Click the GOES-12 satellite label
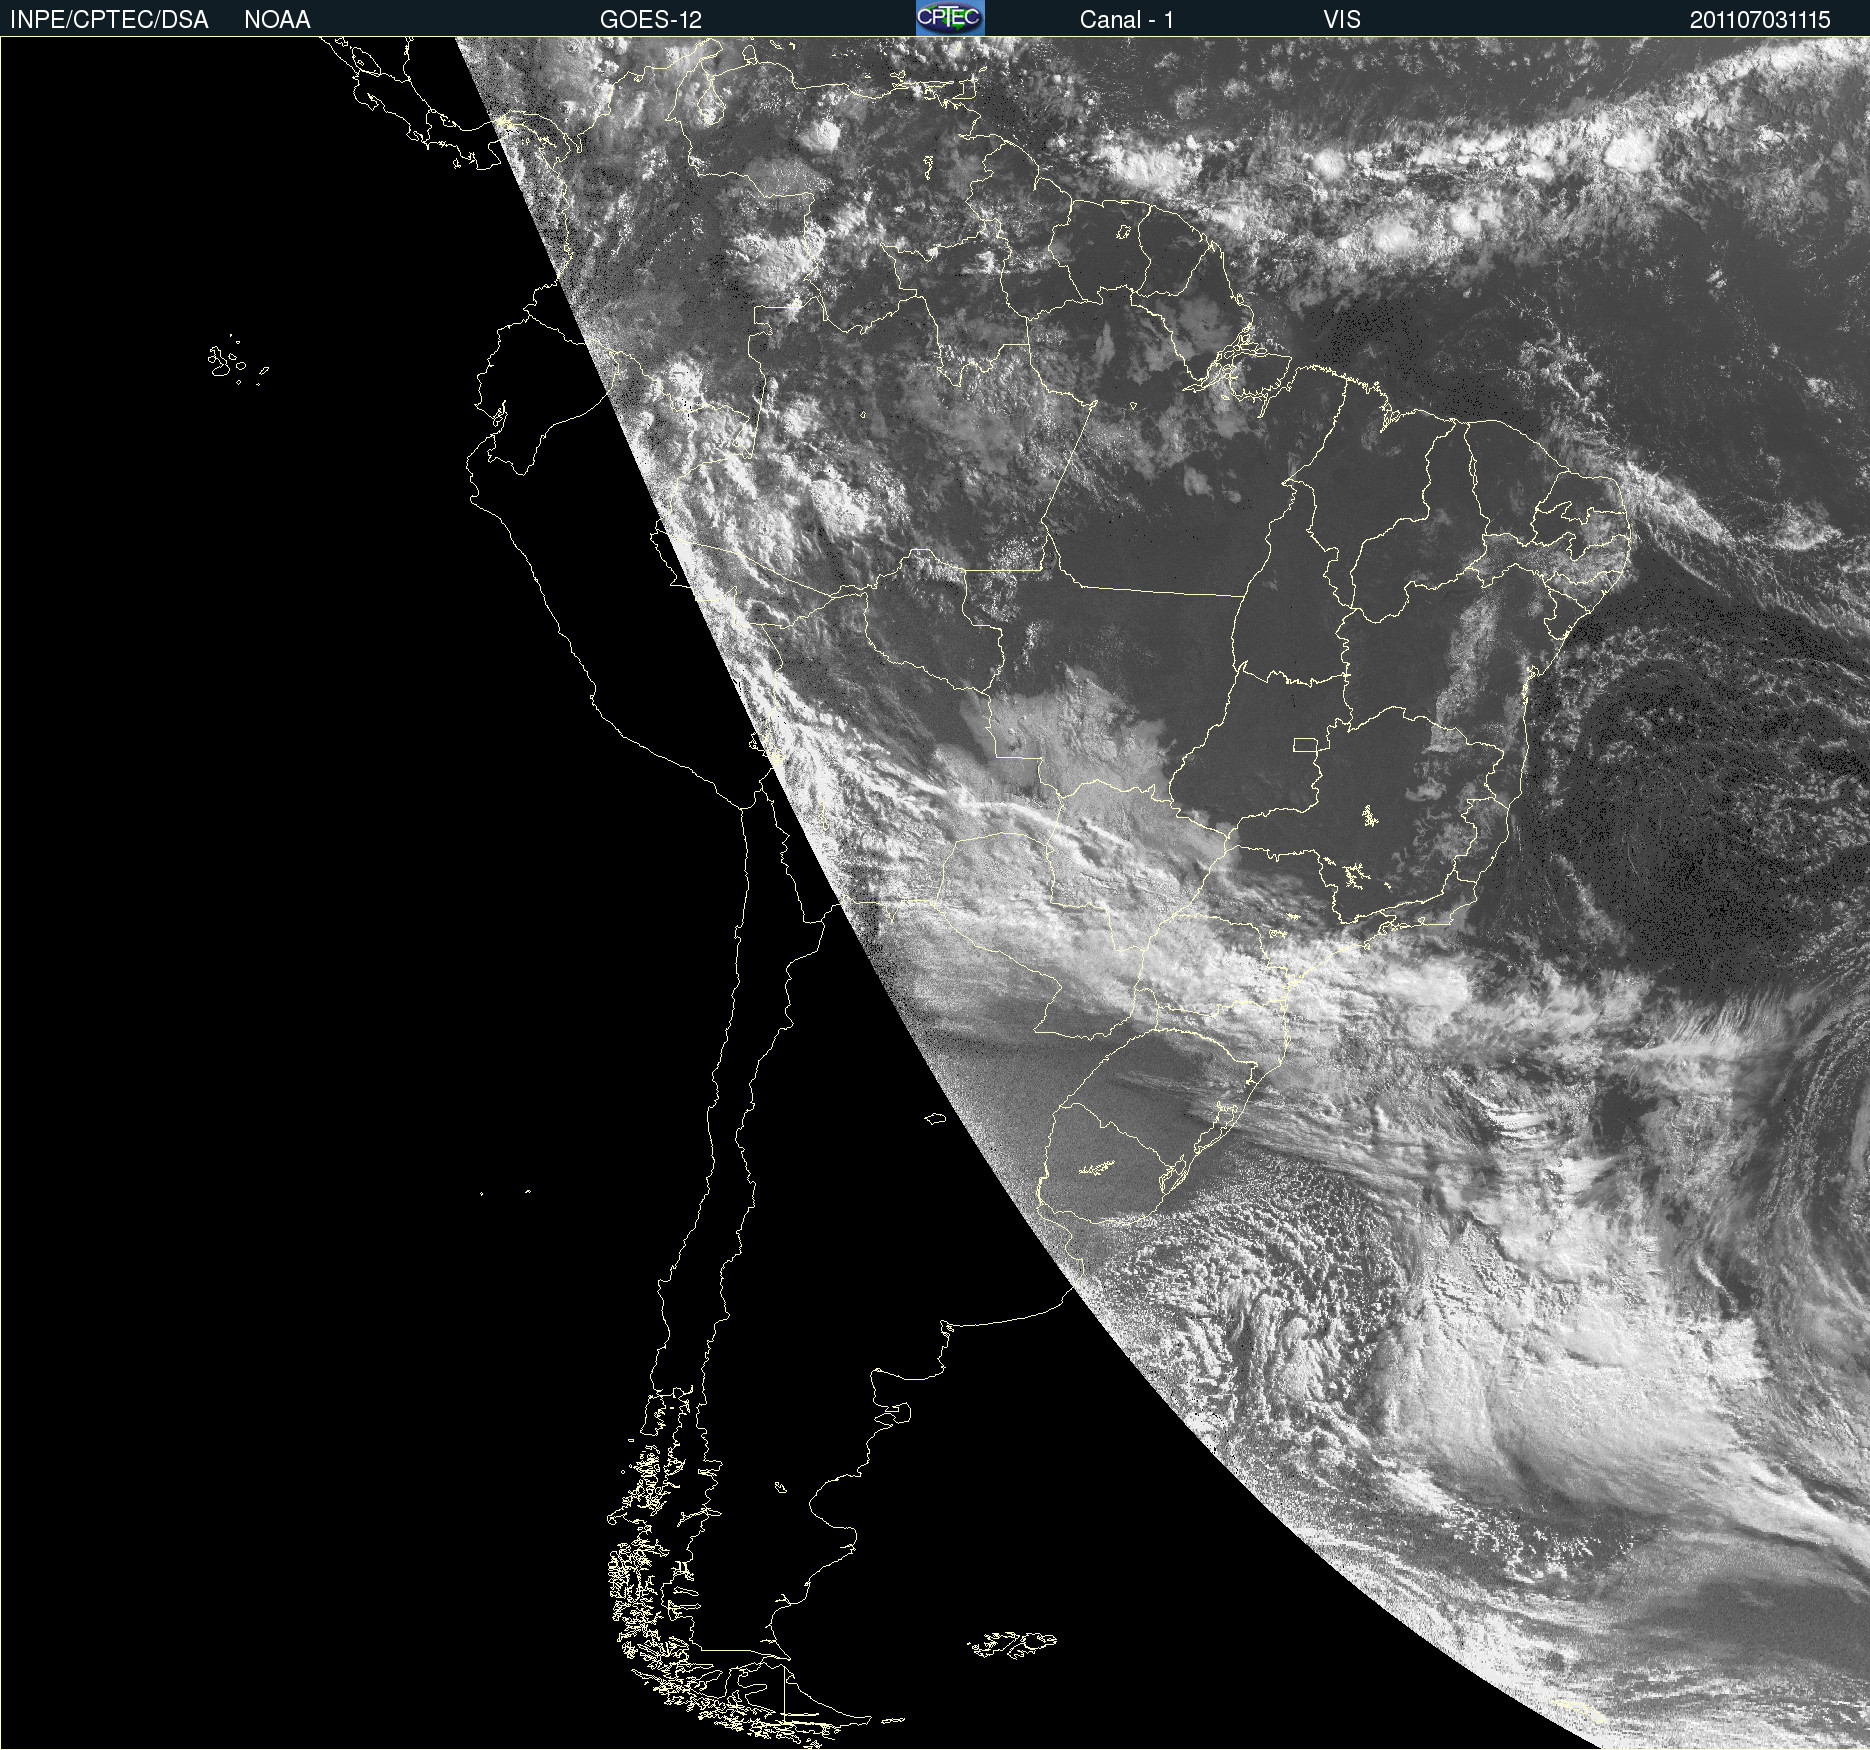The height and width of the screenshot is (1750, 1870). (651, 20)
